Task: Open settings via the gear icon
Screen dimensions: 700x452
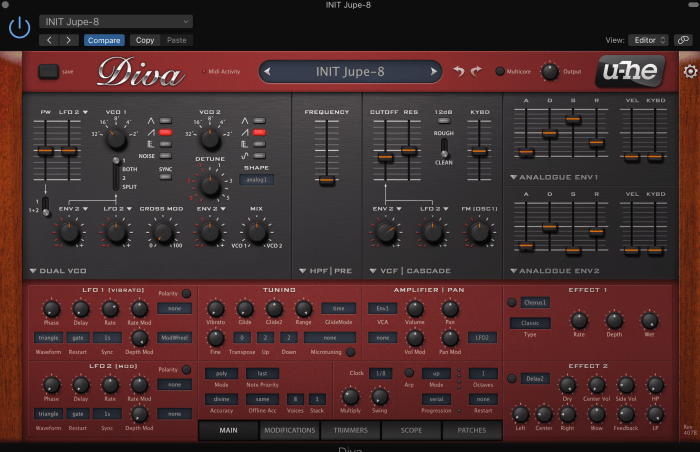Action: click(x=689, y=71)
